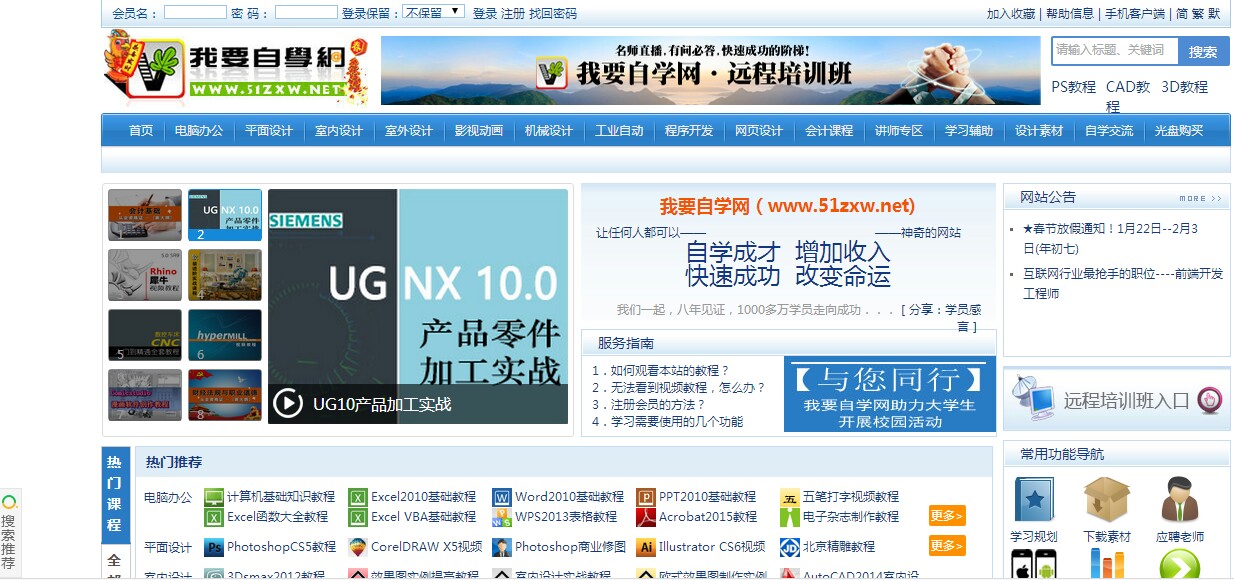
Task: Click the 计算机基础知识教程 monitor icon
Action: (x=213, y=497)
